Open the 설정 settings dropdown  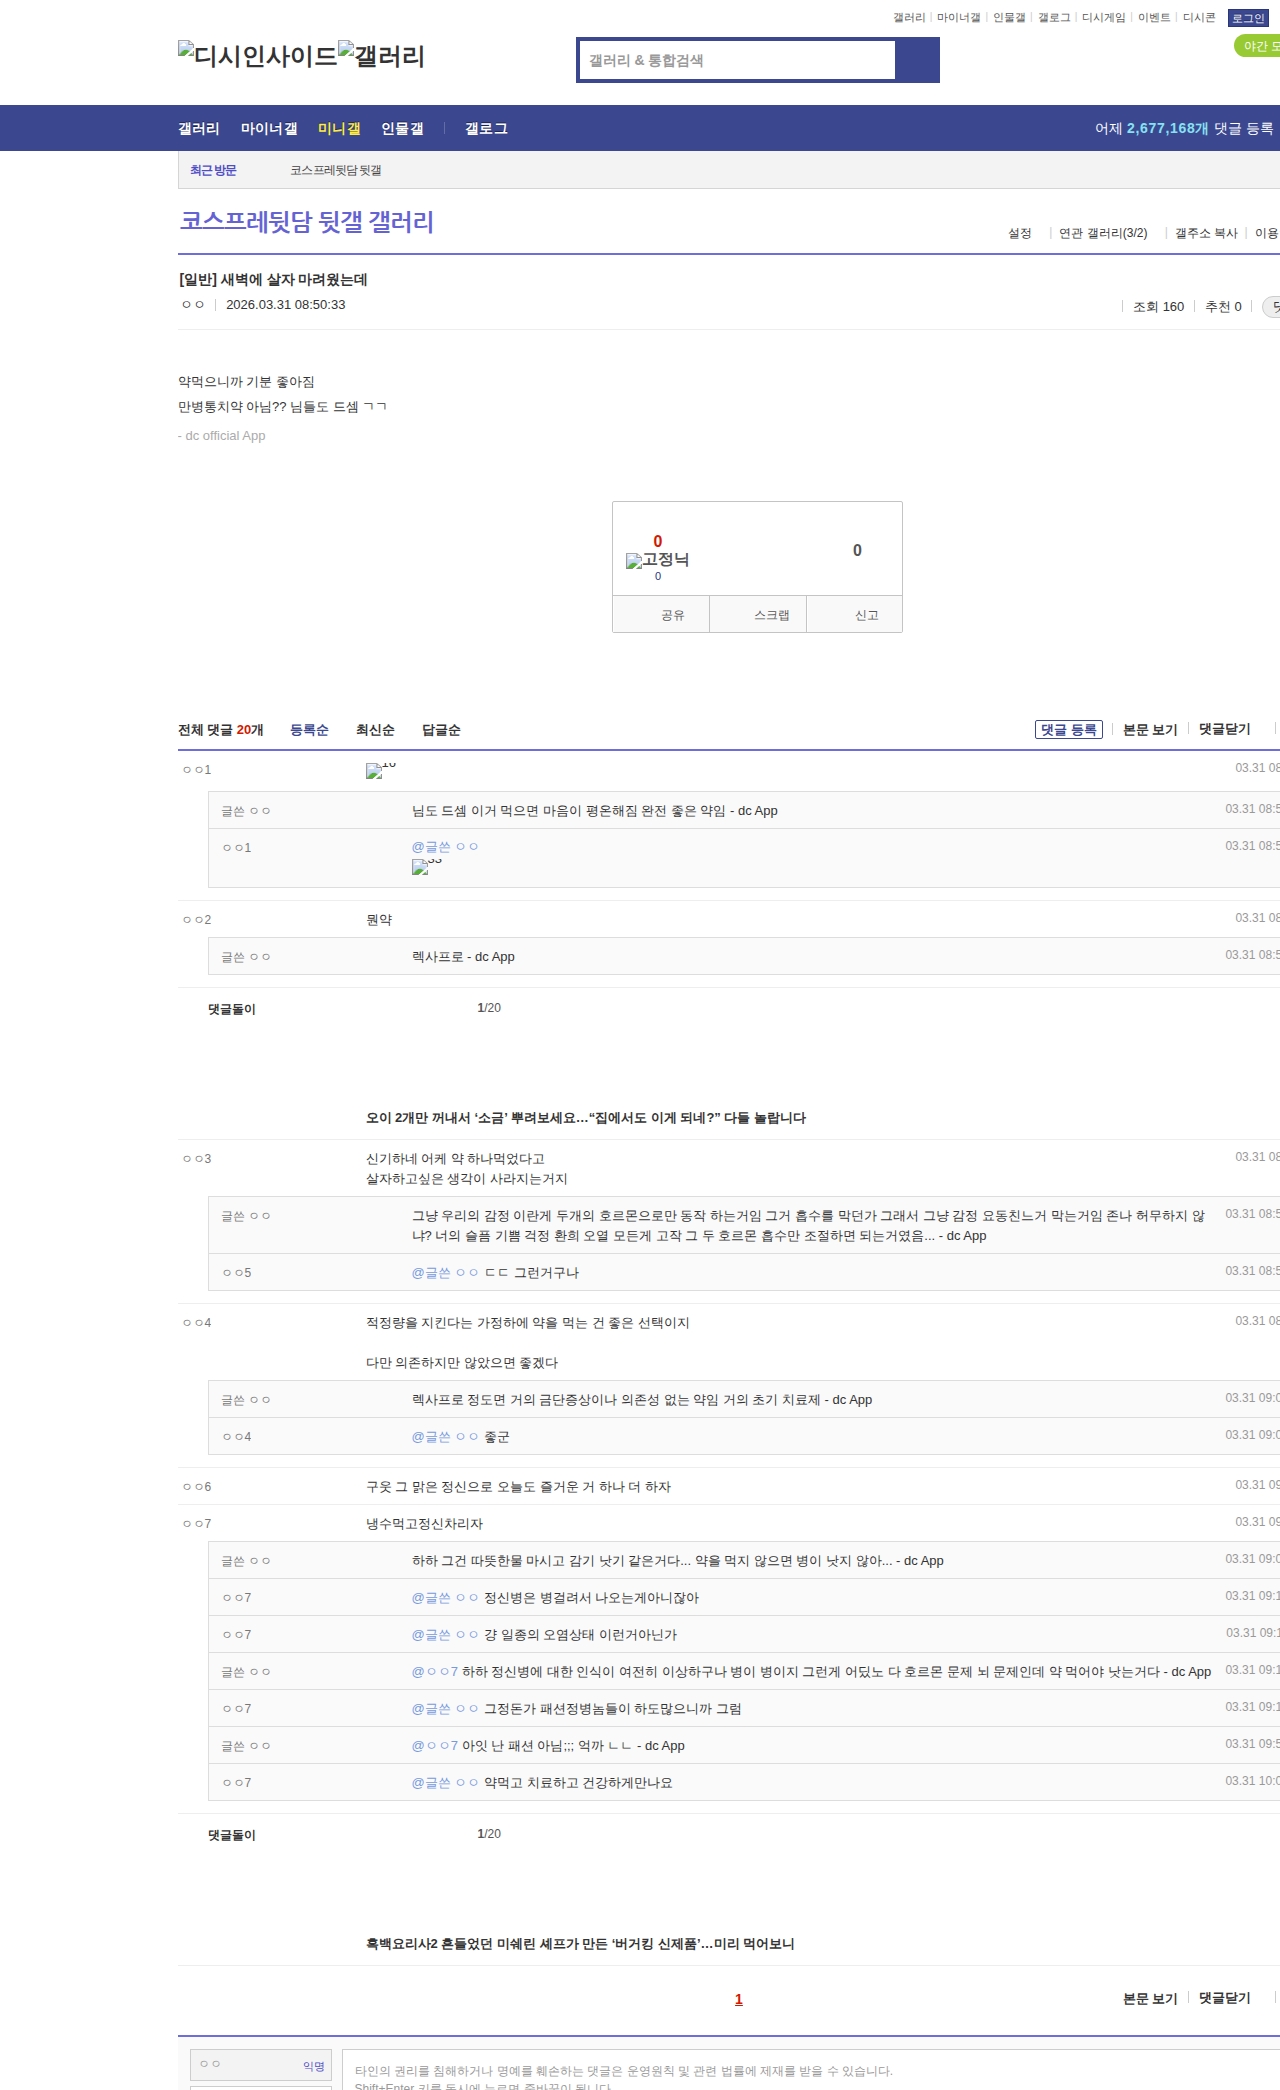coord(1019,233)
